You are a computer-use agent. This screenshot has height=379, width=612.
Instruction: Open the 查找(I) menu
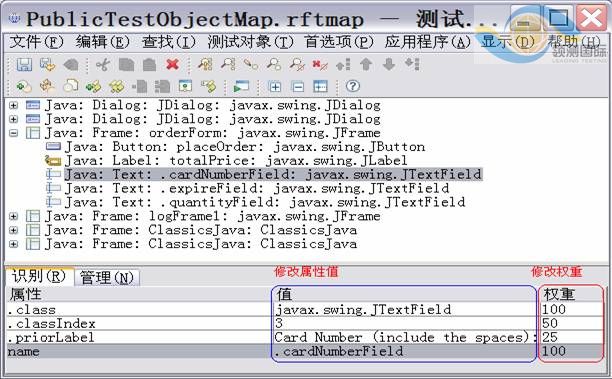coord(168,41)
